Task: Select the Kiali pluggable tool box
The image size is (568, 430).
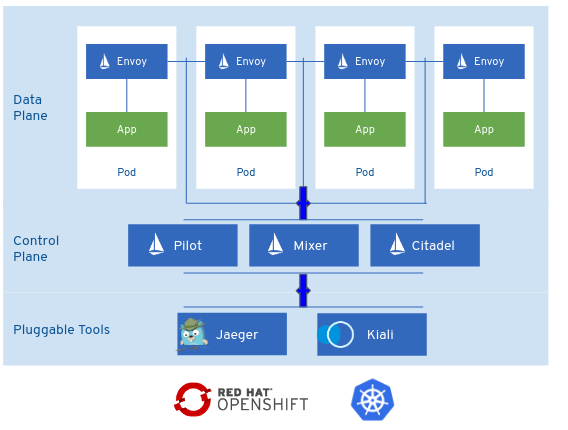Action: click(372, 334)
